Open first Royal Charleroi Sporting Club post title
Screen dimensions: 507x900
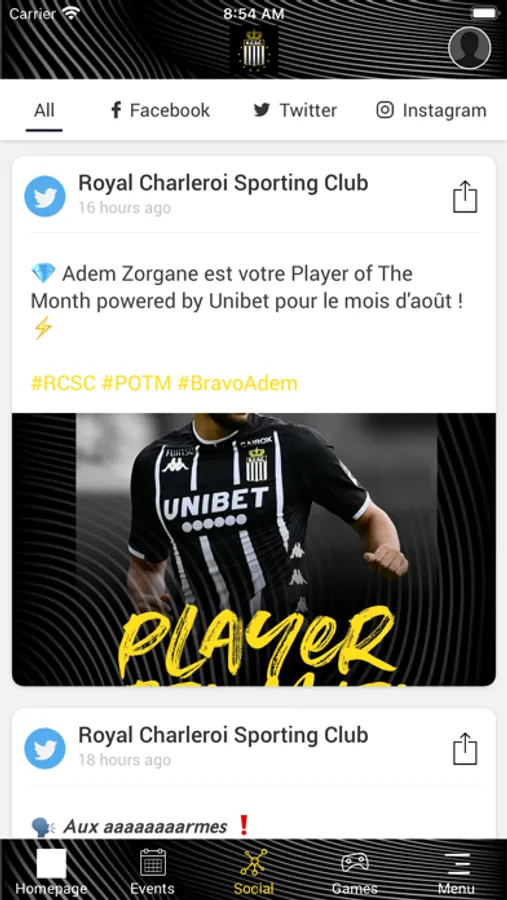223,183
